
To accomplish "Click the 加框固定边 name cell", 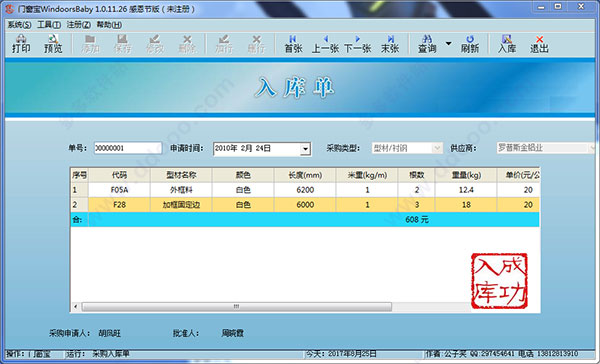I will coord(181,205).
